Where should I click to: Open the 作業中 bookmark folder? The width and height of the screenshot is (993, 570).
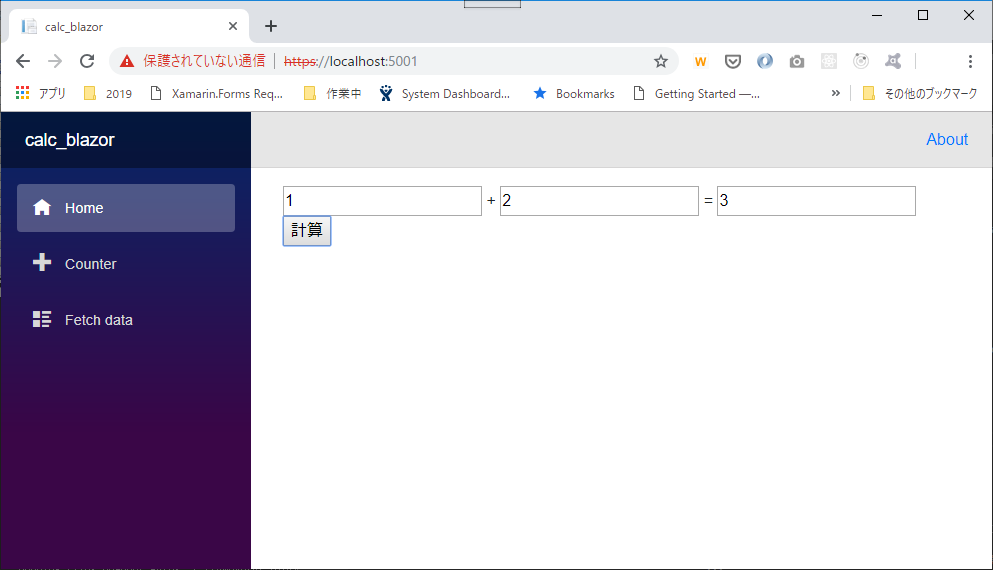[332, 94]
